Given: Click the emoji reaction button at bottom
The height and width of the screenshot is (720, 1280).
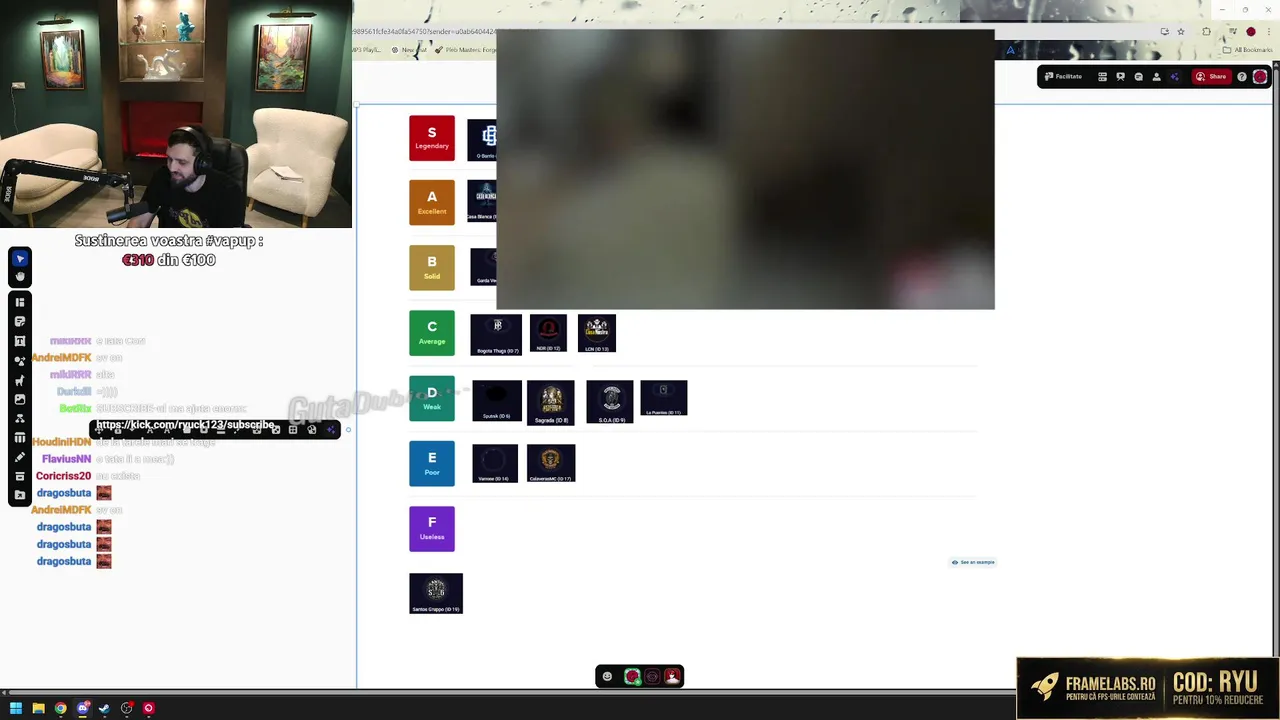Looking at the screenshot, I should click(x=607, y=677).
